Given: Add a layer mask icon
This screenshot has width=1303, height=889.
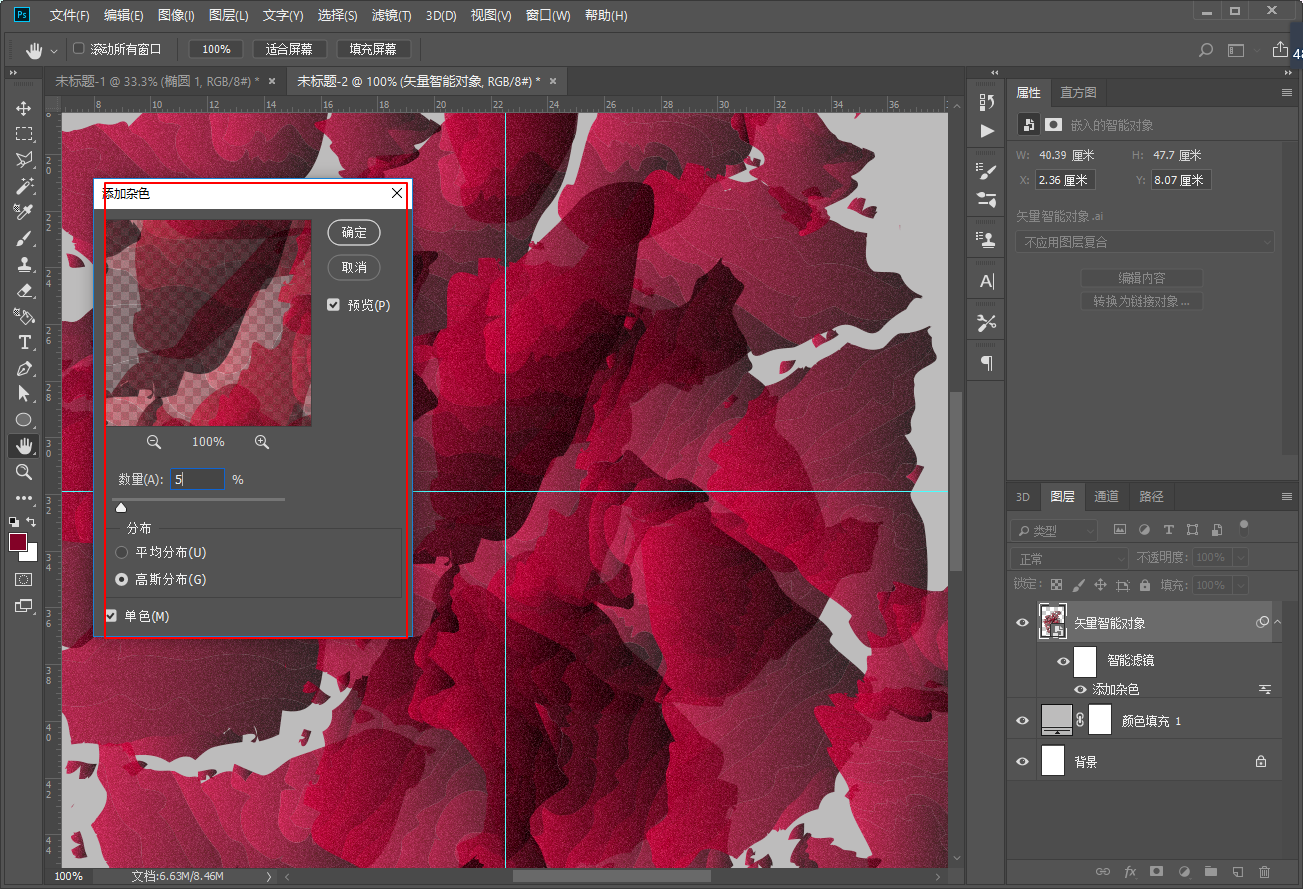Looking at the screenshot, I should (x=1157, y=872).
